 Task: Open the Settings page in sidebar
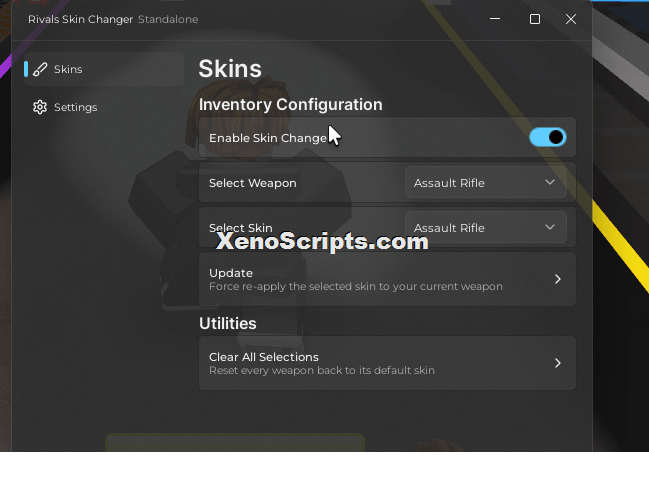pos(103,107)
